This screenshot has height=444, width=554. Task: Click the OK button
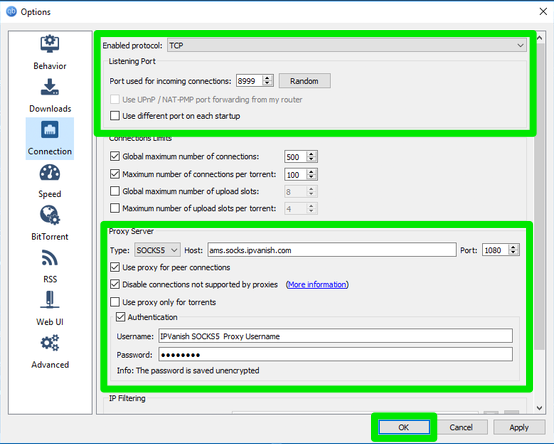[x=404, y=427]
